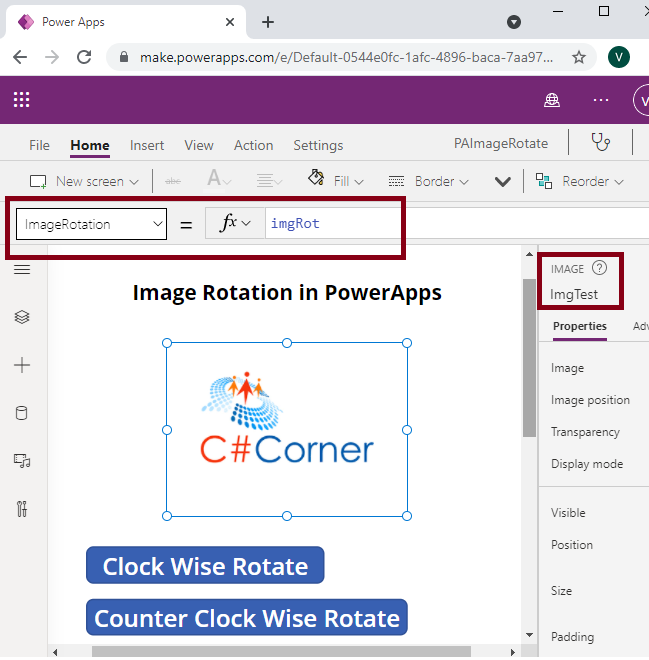Click the circled down-arrow icon in tab bar
The height and width of the screenshot is (660, 649).
pyautogui.click(x=514, y=22)
